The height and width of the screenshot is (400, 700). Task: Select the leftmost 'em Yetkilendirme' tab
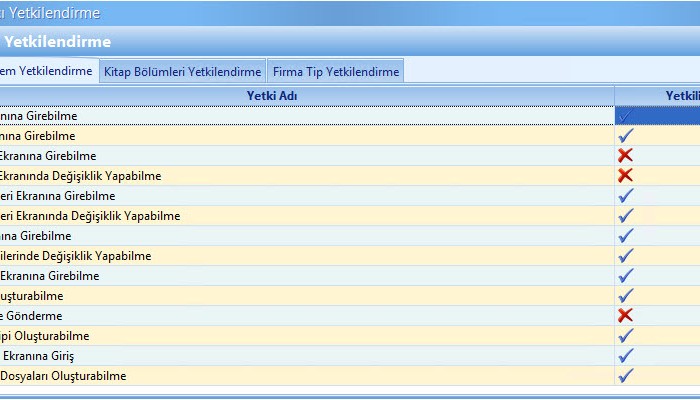(x=46, y=71)
